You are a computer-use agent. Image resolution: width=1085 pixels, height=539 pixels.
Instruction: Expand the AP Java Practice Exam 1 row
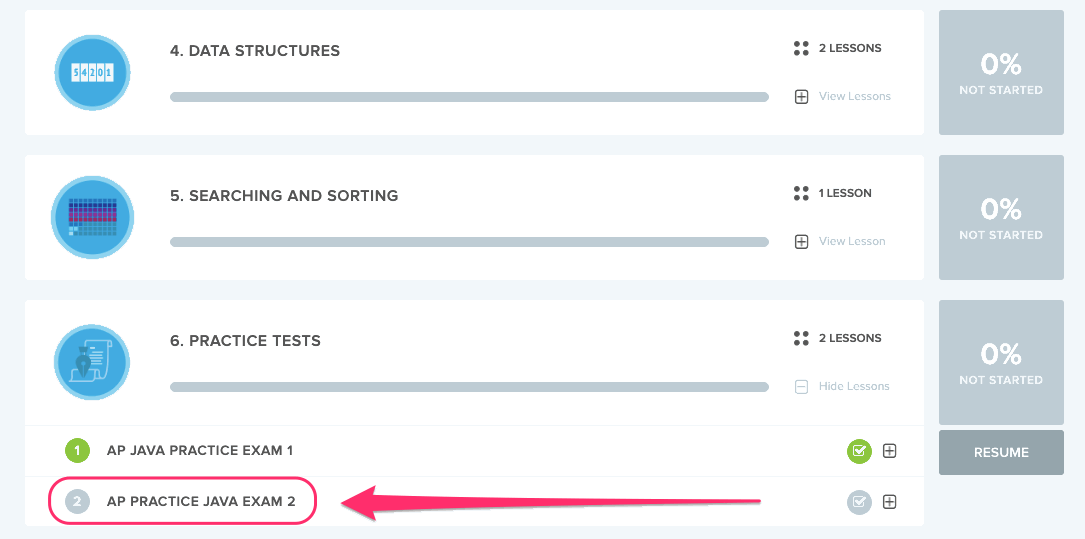pyautogui.click(x=889, y=451)
